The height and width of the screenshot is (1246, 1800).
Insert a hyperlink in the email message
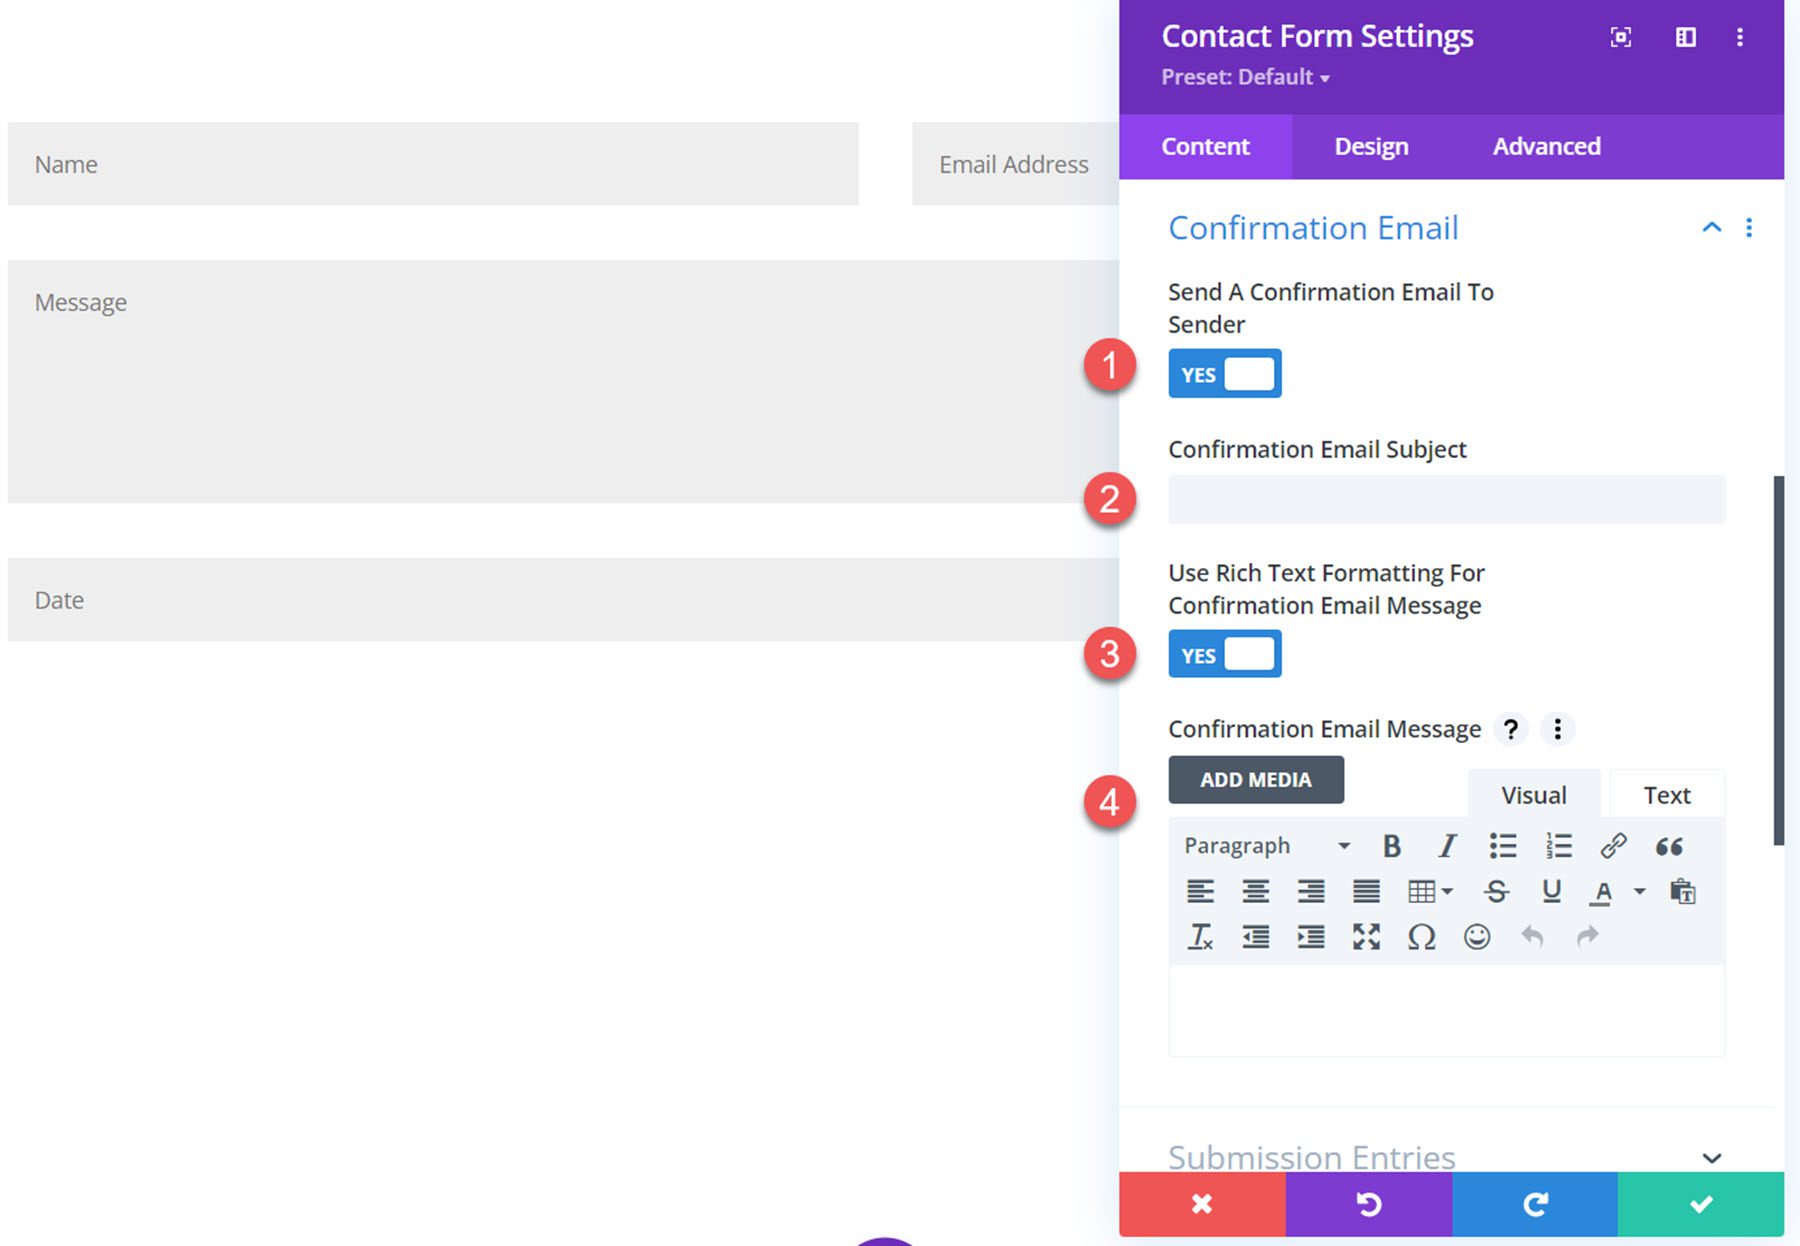pyautogui.click(x=1611, y=845)
